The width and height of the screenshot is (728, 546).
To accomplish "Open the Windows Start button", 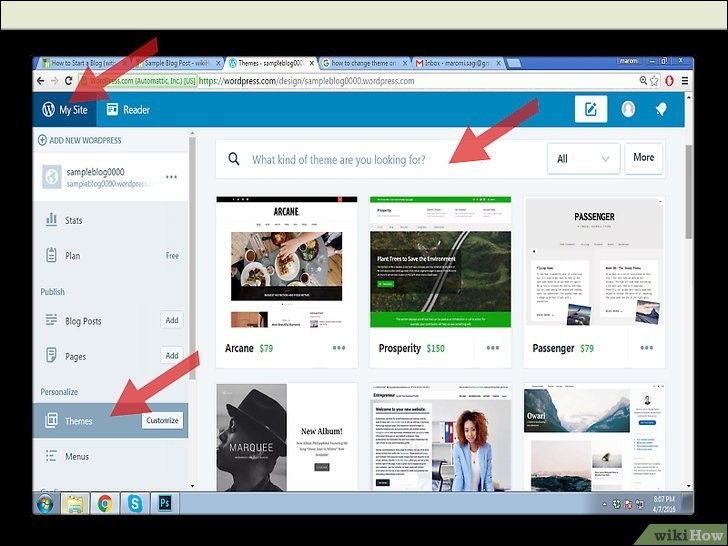I will tap(45, 504).
